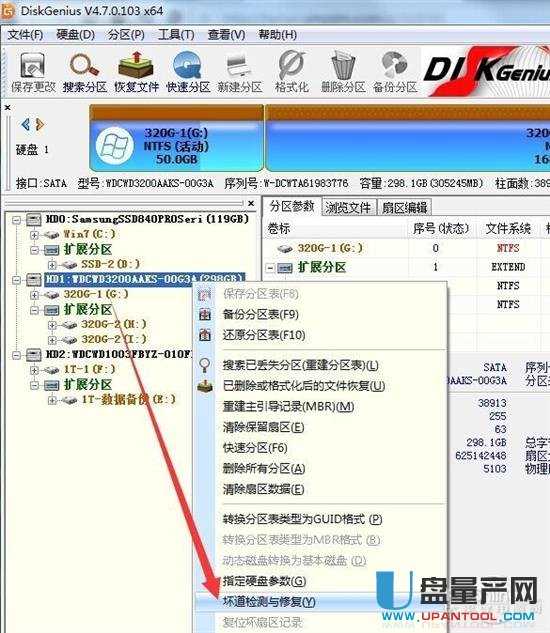550x633 pixels.
Task: Select 320G-2 (I:) partition in tree
Action: (113, 340)
